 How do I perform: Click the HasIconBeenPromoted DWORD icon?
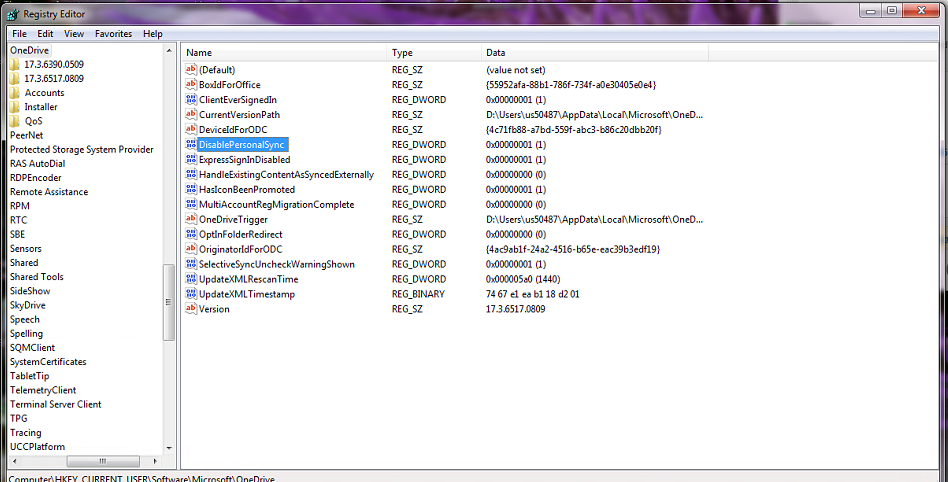(191, 189)
